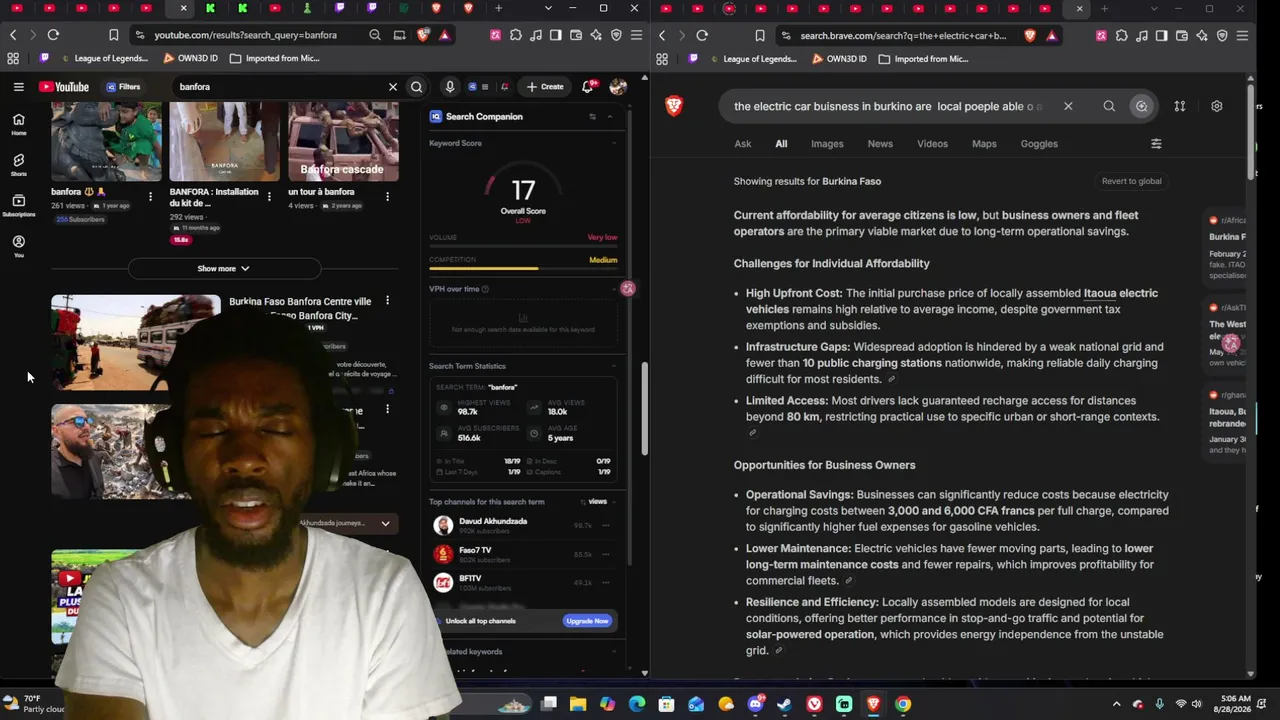Switch to the News tab in Brave Search
Image resolution: width=1280 pixels, height=720 pixels.
click(880, 144)
